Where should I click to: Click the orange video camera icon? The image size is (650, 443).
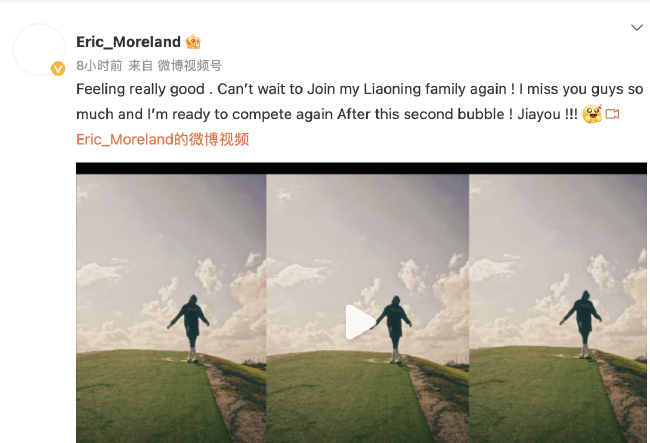click(x=612, y=114)
